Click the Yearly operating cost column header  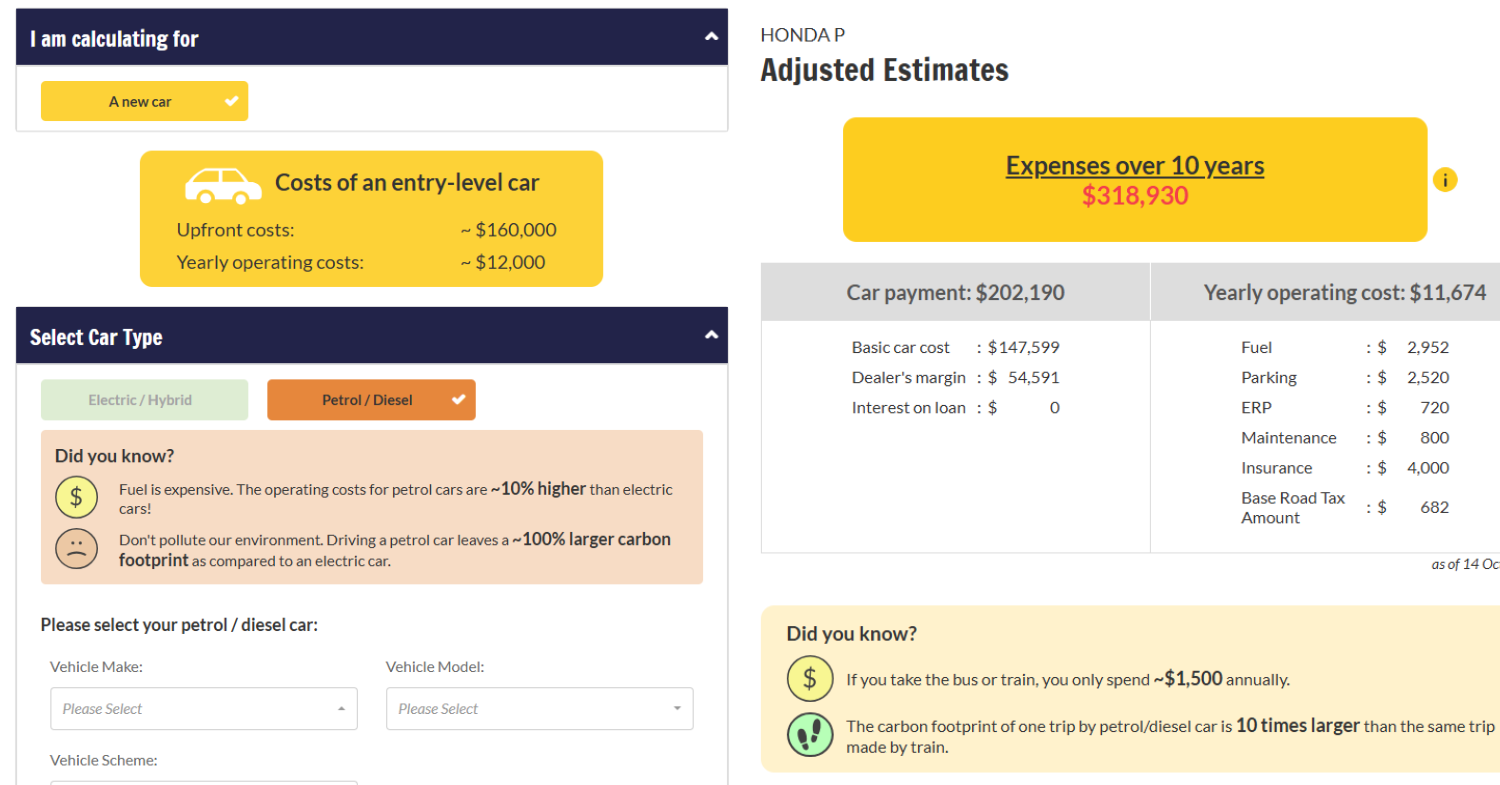pyautogui.click(x=1344, y=292)
